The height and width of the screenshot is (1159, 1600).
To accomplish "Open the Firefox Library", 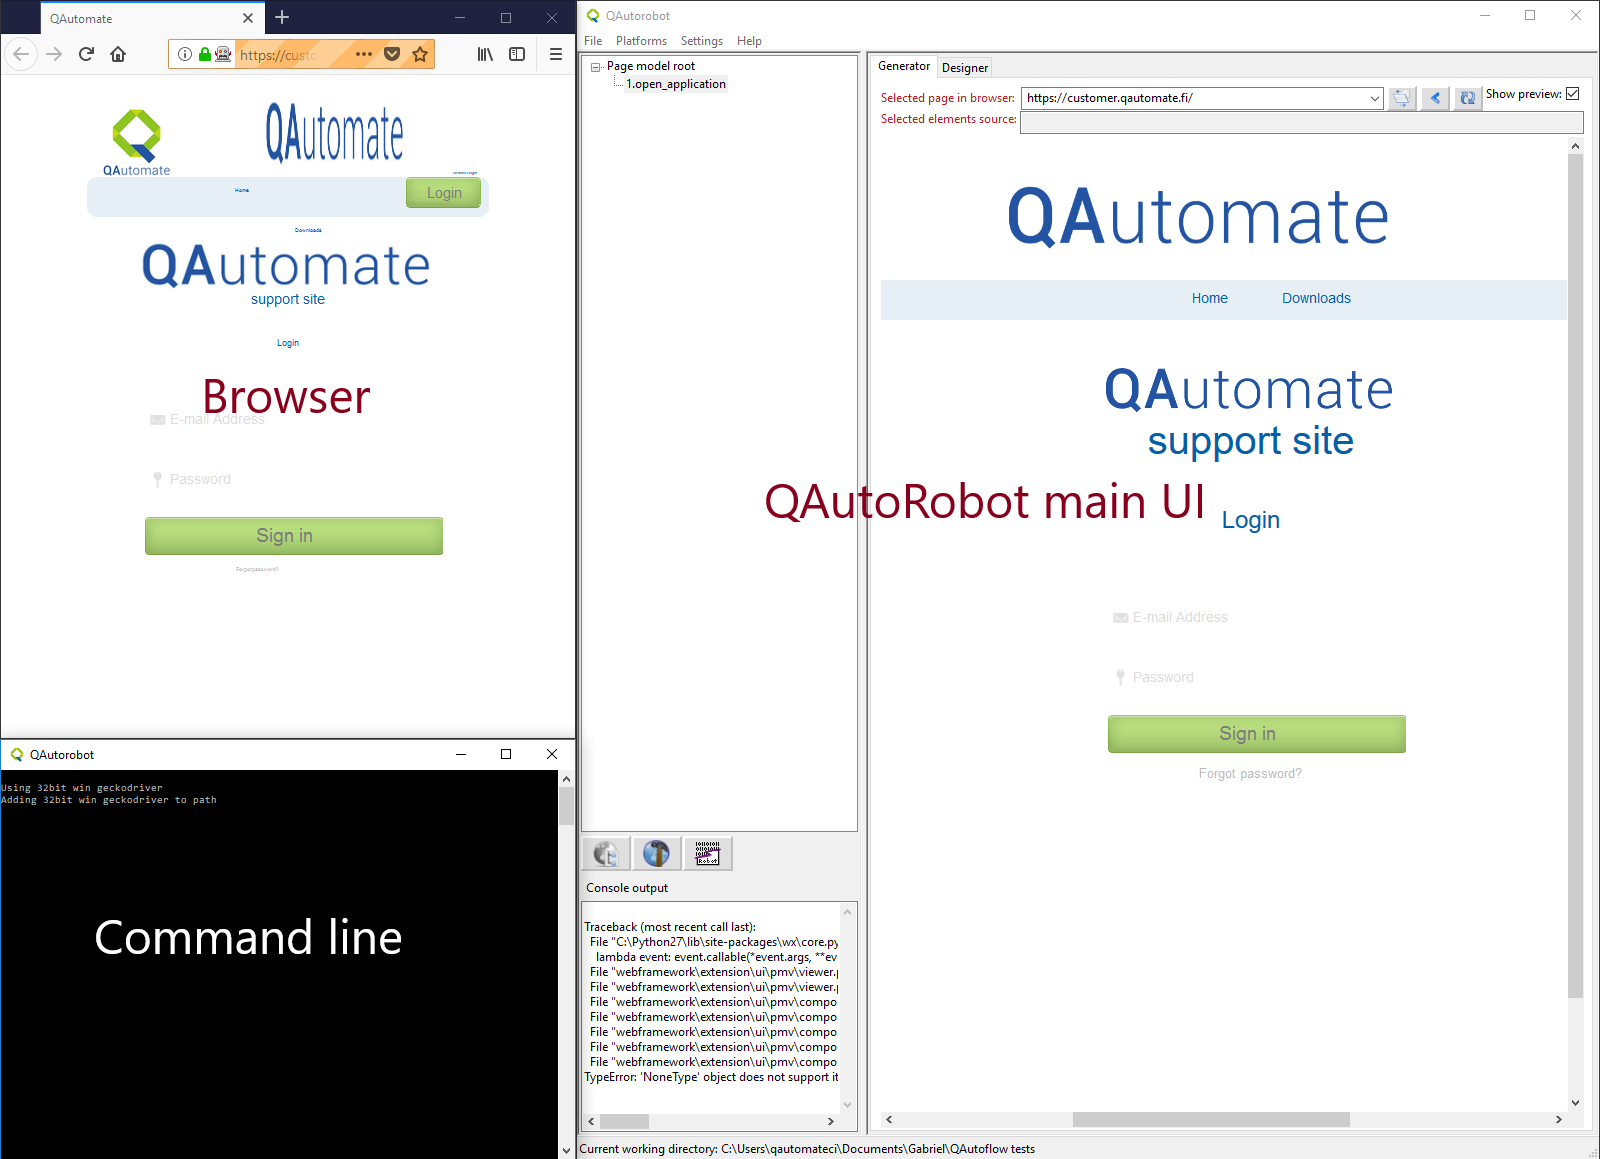I will 485,54.
